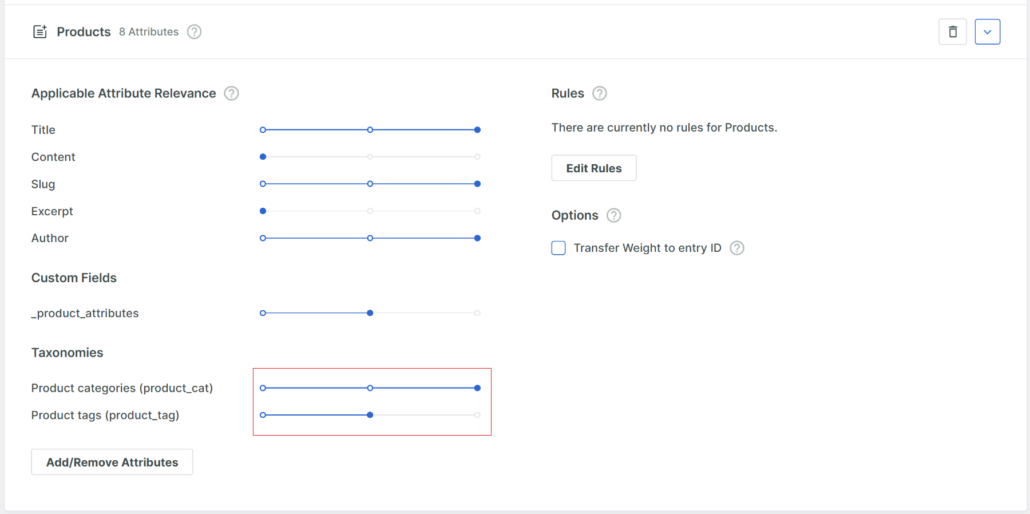1030x514 pixels.
Task: Set Product categories relevance to middle point
Action: click(370, 388)
